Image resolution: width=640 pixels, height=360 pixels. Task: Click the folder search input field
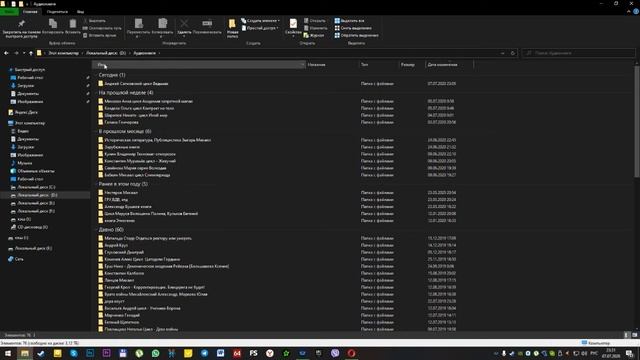pos(578,53)
